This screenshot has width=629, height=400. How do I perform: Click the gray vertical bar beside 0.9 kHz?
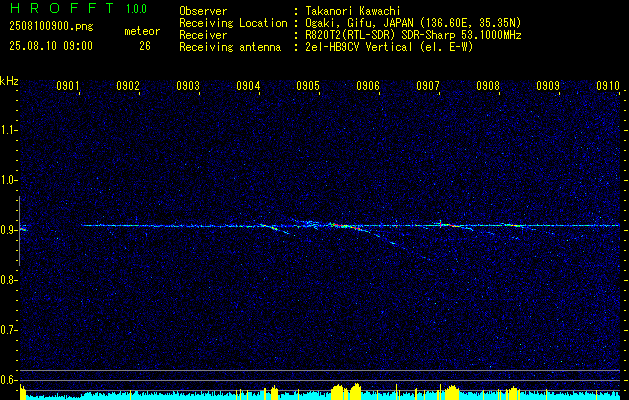coord(19,231)
